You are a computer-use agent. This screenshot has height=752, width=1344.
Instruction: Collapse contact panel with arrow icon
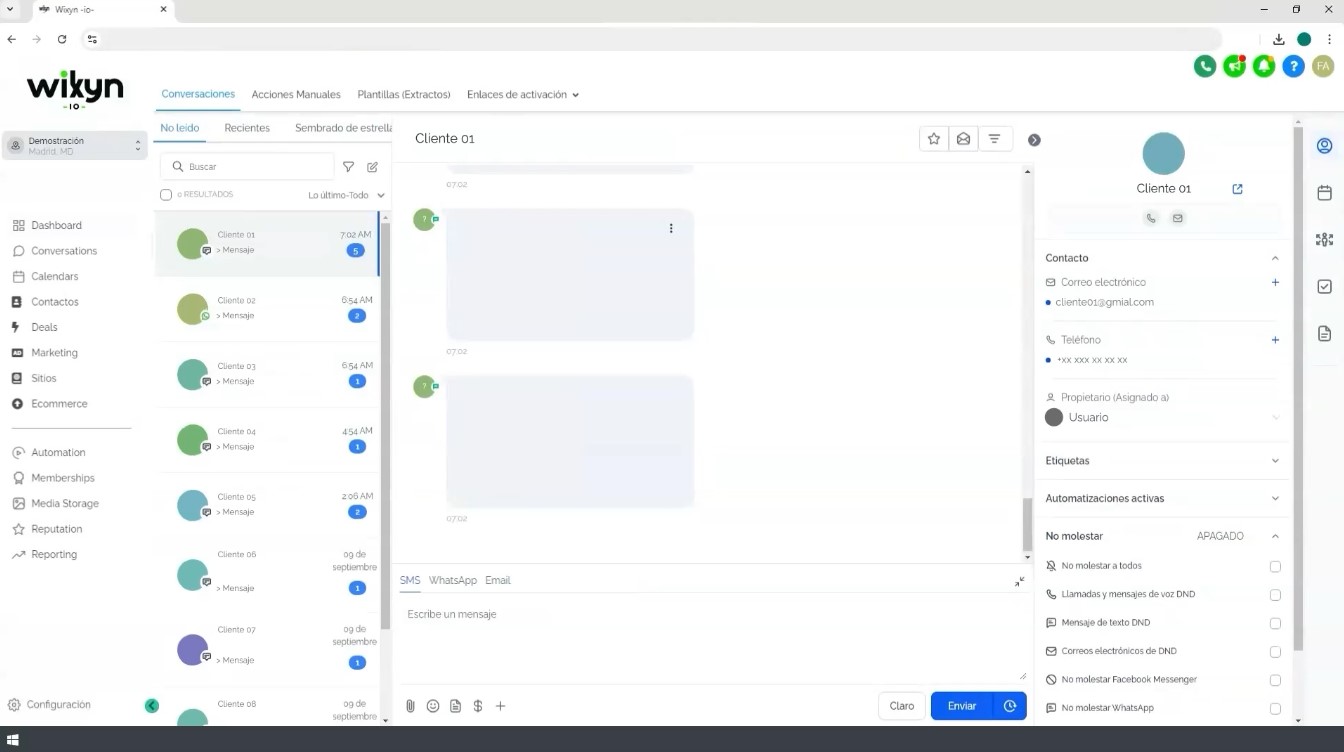[x=1034, y=140]
